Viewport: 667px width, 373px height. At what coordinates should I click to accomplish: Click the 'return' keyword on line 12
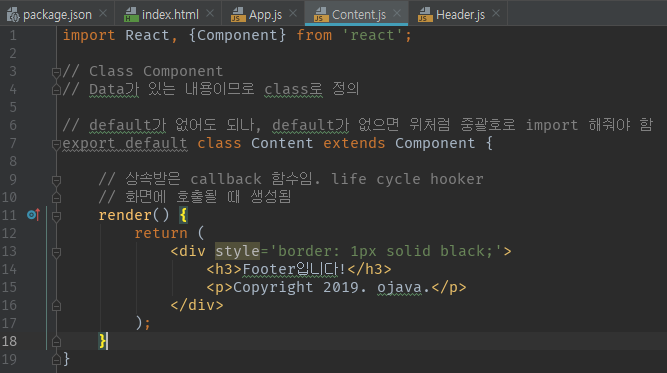[x=161, y=233]
